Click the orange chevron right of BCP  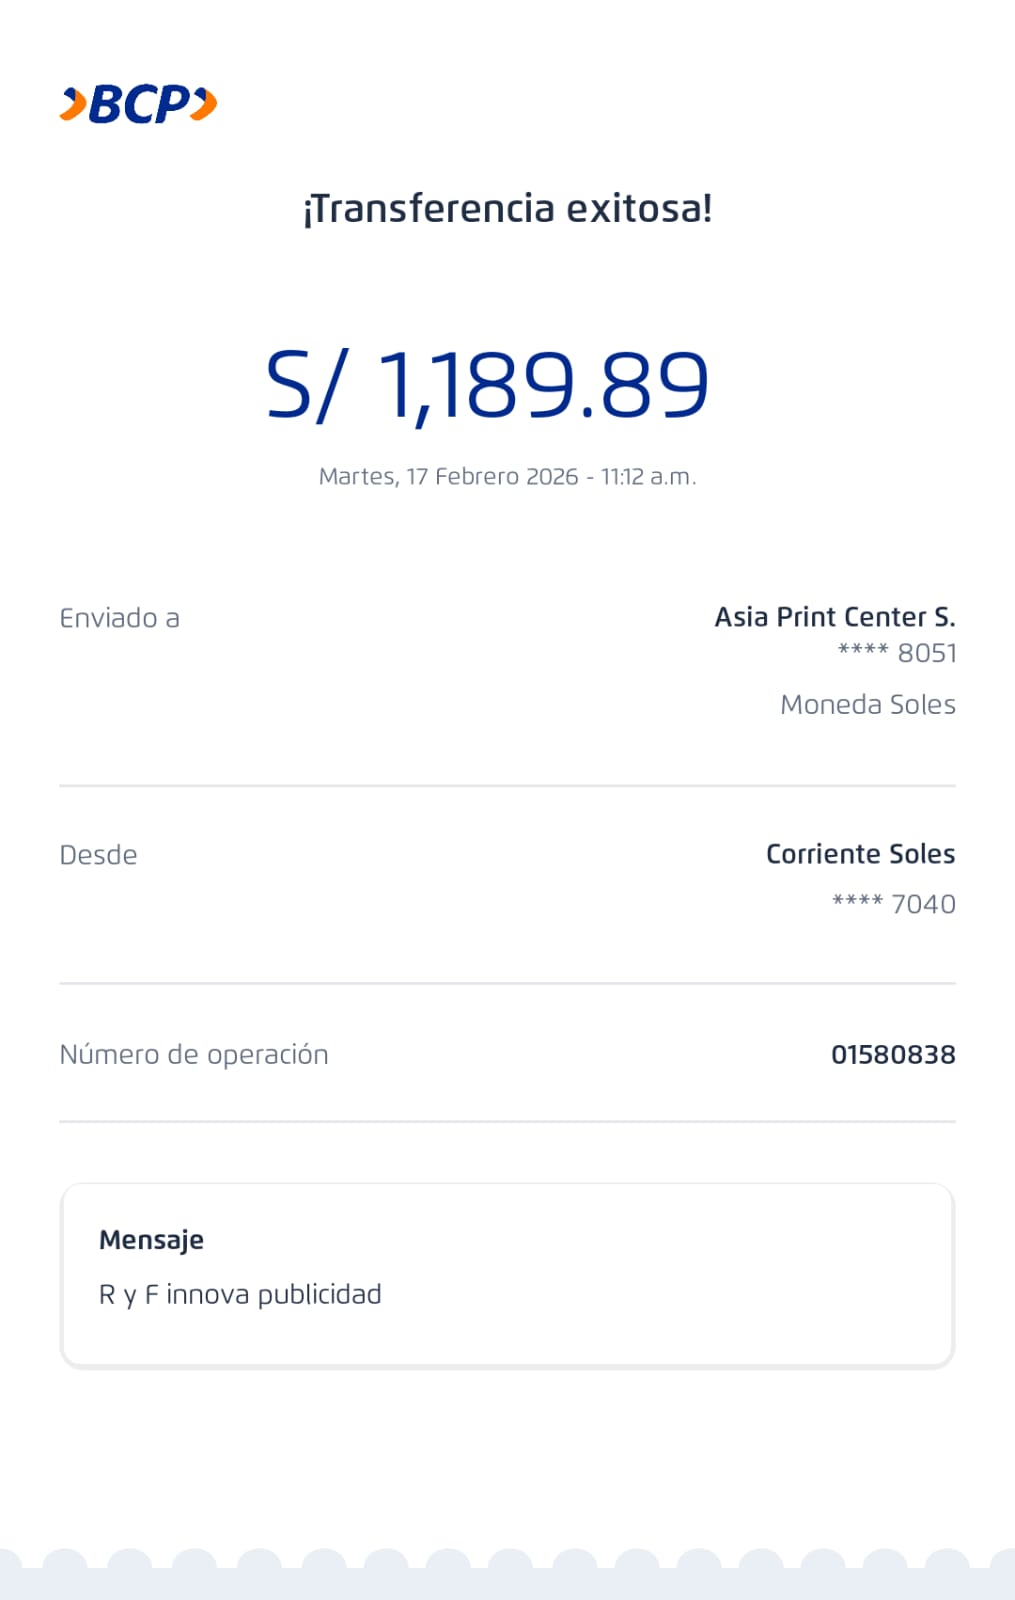pyautogui.click(x=204, y=104)
